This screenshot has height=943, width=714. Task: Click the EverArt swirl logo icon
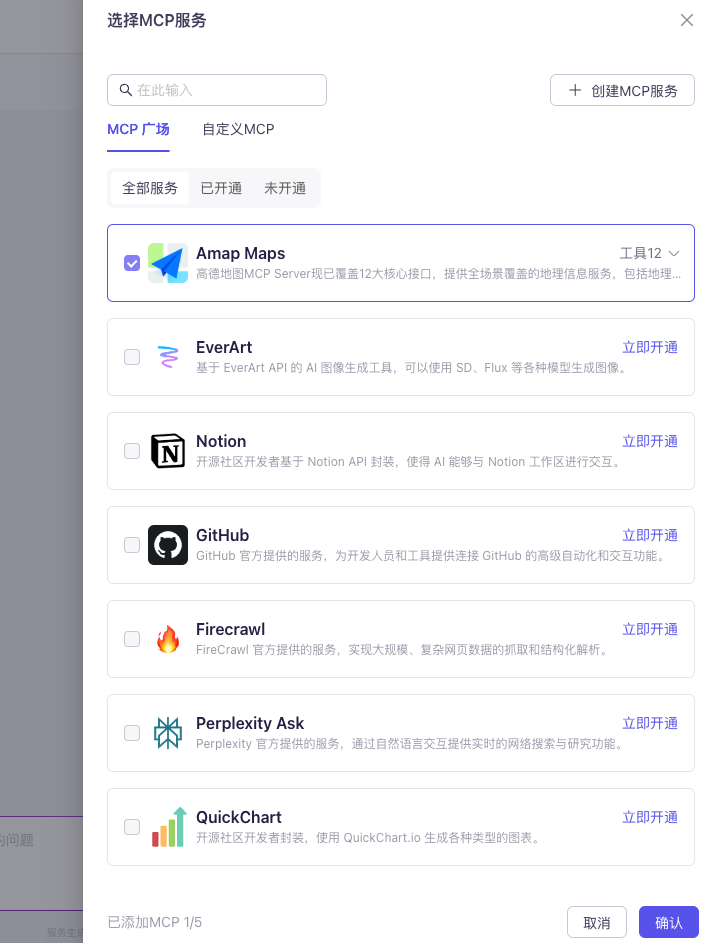pyautogui.click(x=168, y=357)
